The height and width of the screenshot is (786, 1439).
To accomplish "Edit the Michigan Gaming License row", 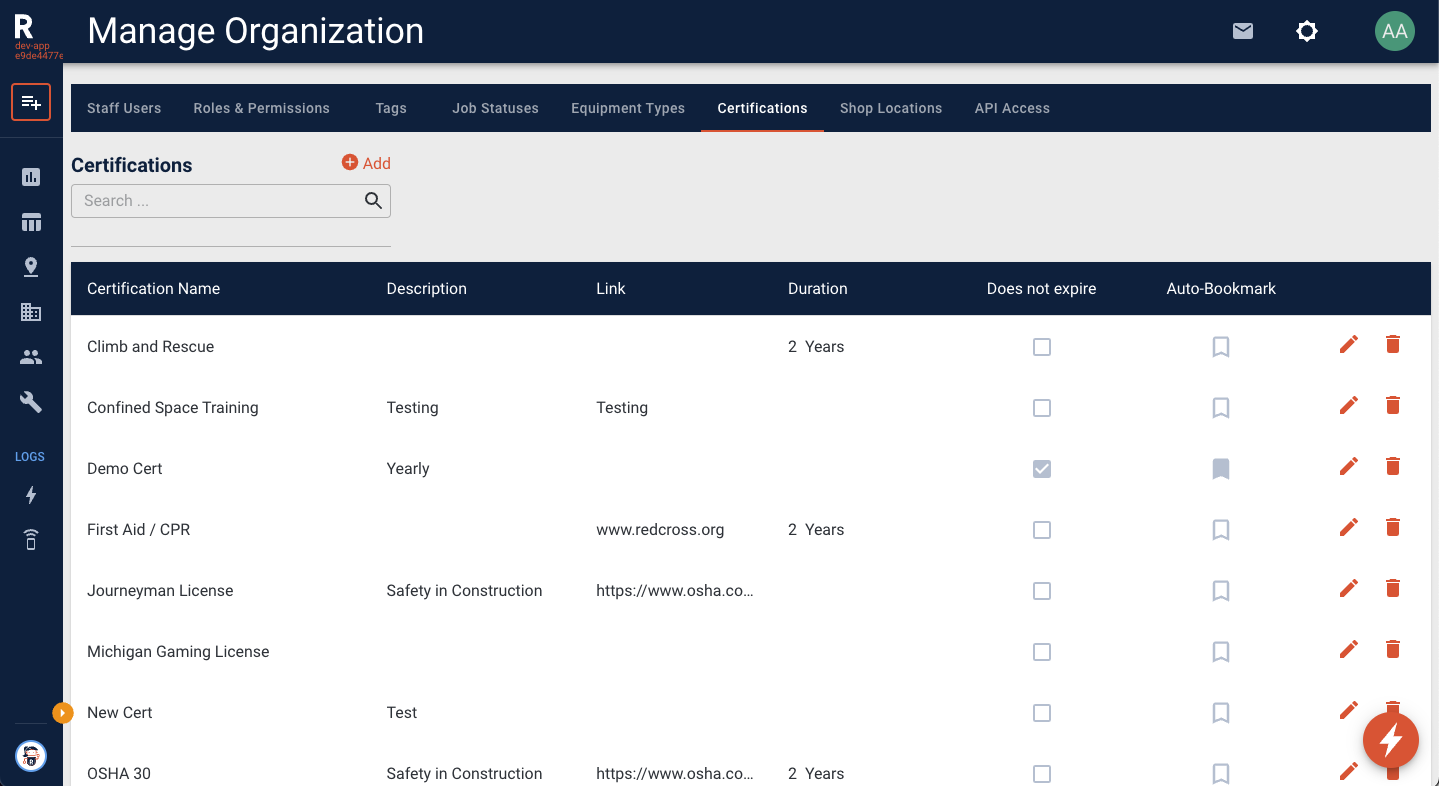I will point(1349,649).
